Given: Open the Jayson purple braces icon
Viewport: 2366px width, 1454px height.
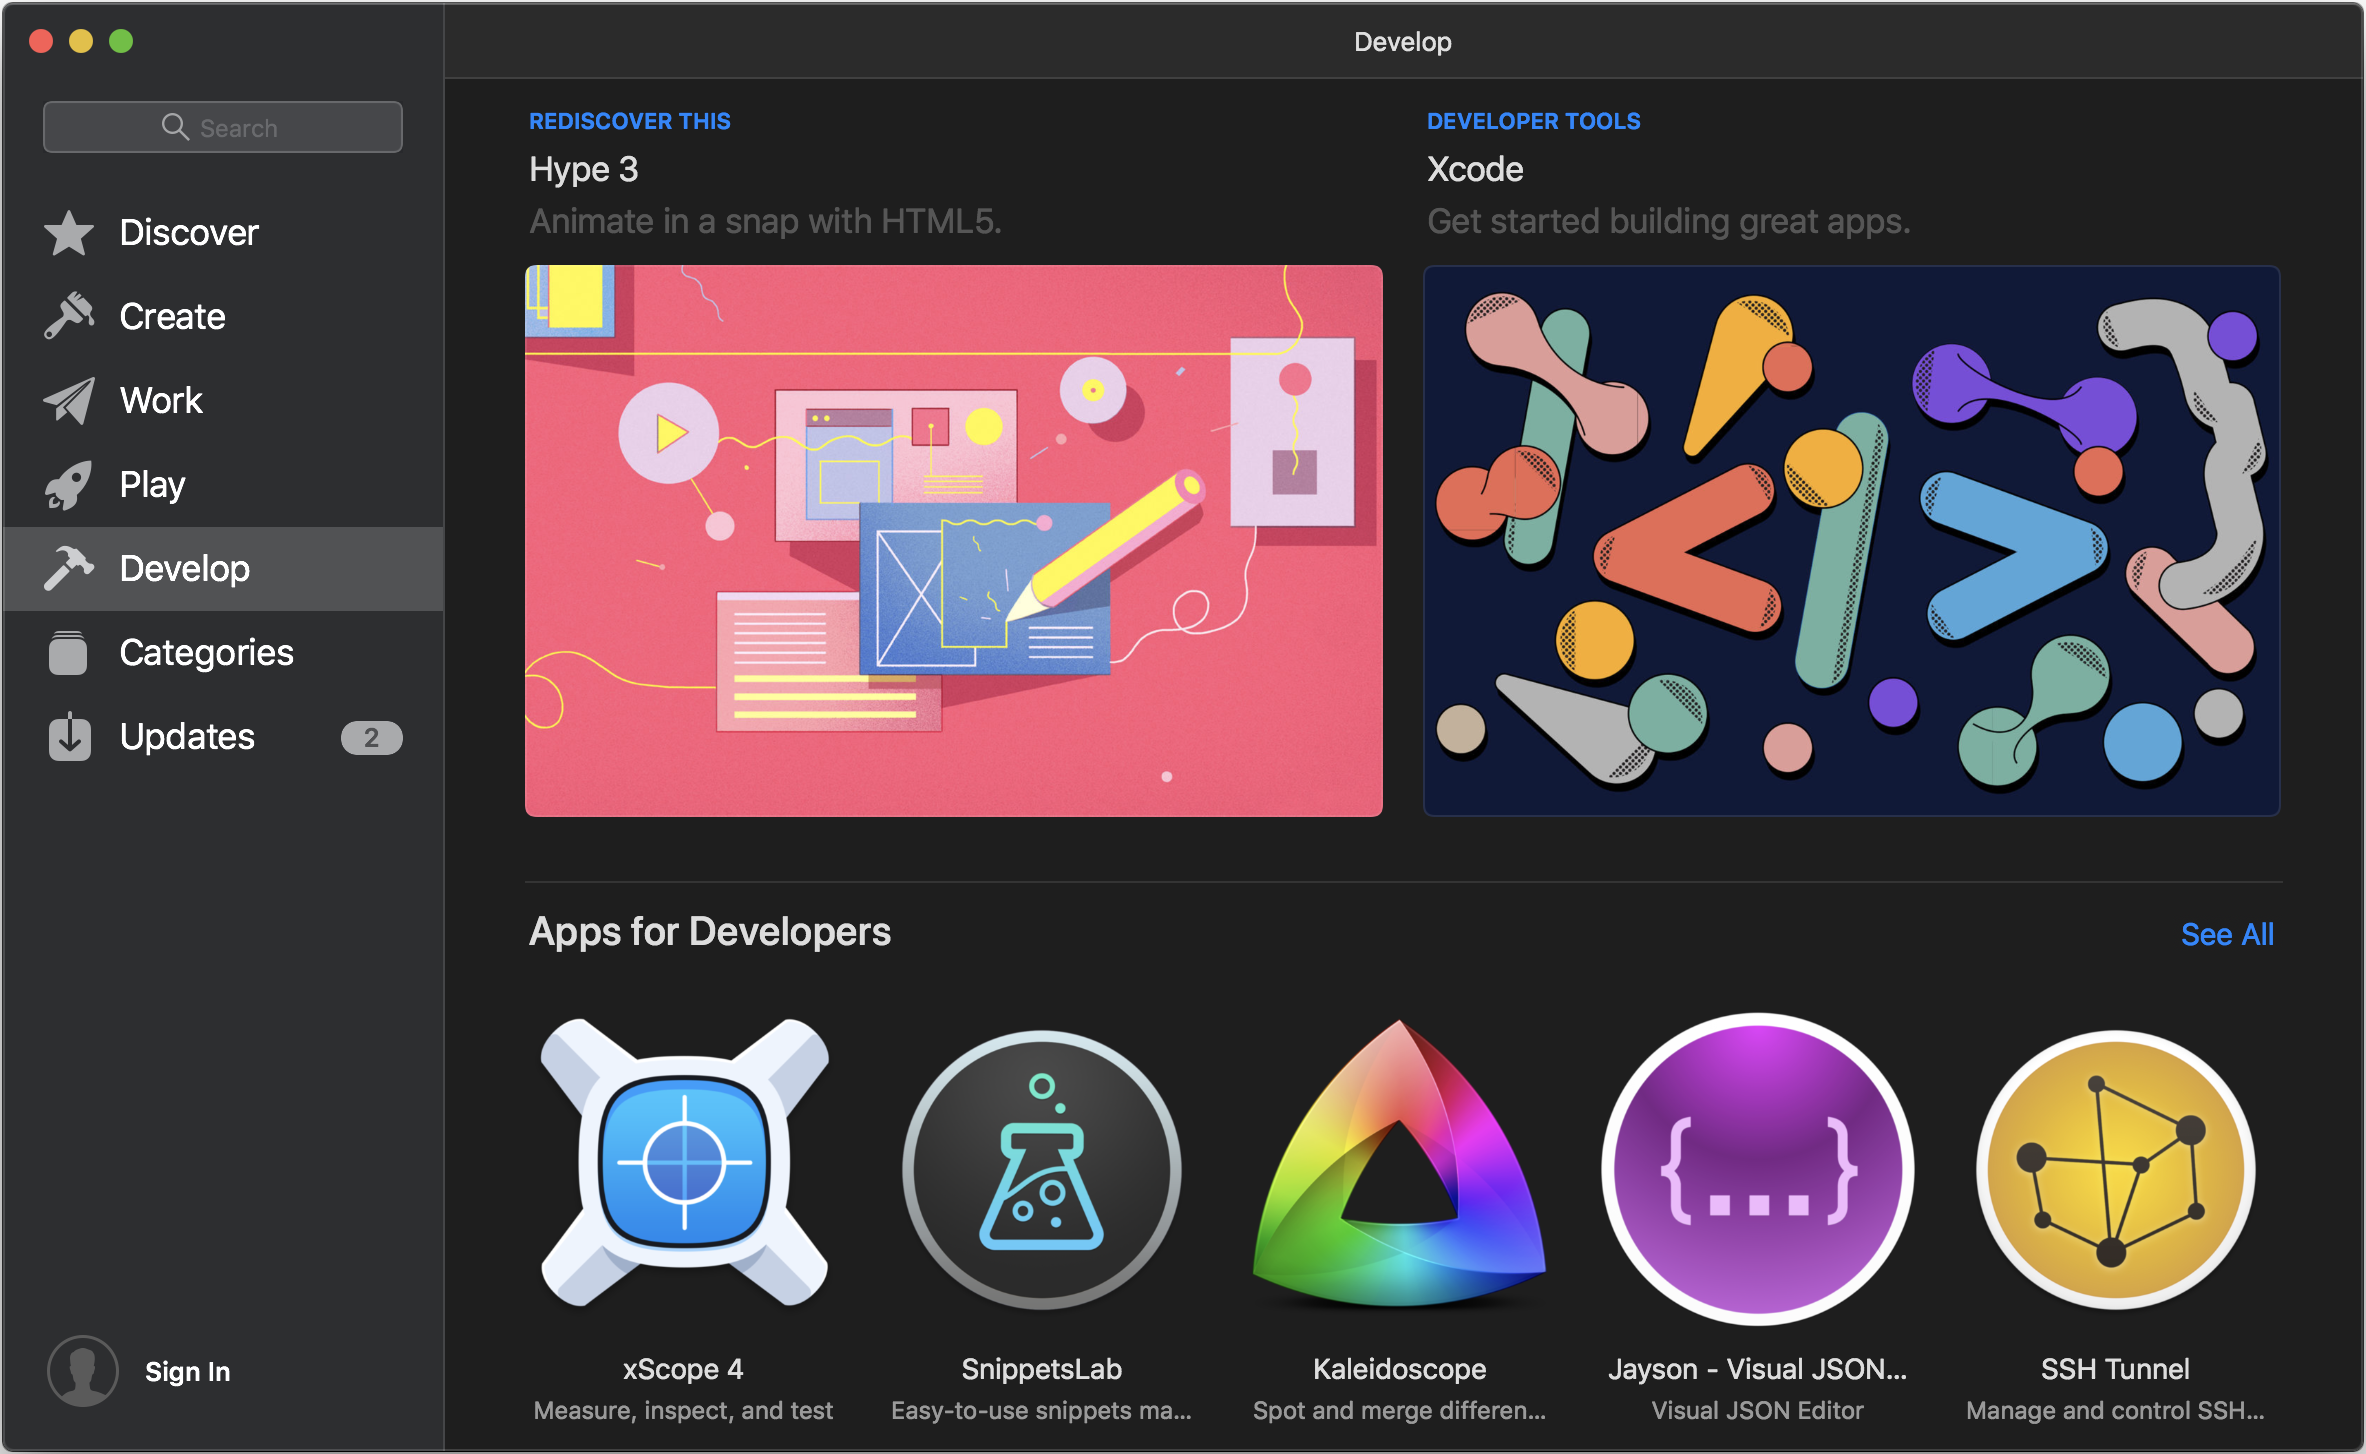Looking at the screenshot, I should click(x=1758, y=1169).
